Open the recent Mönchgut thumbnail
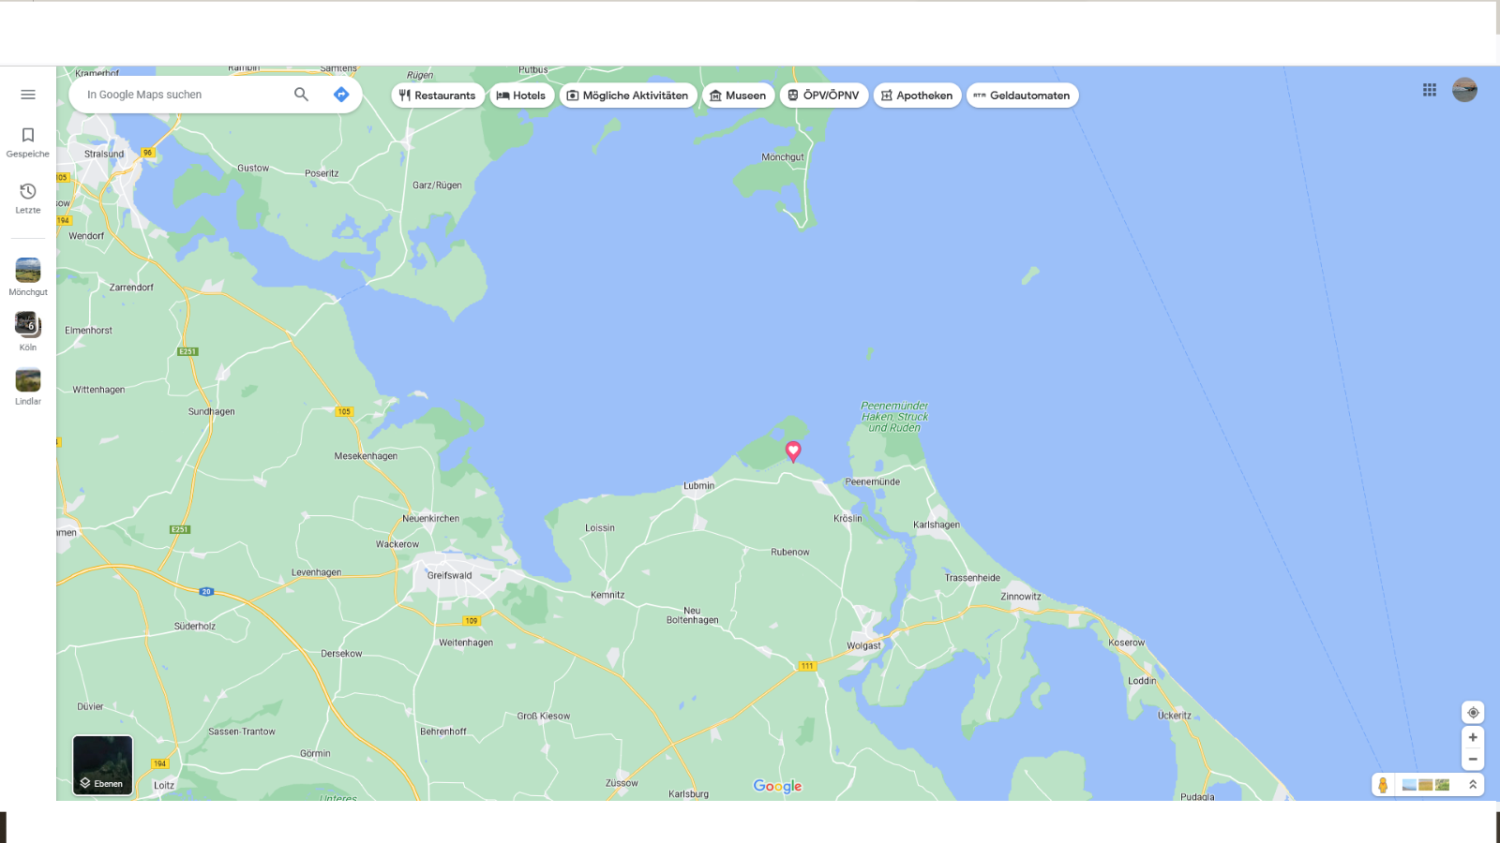This screenshot has width=1500, height=843. [28, 270]
